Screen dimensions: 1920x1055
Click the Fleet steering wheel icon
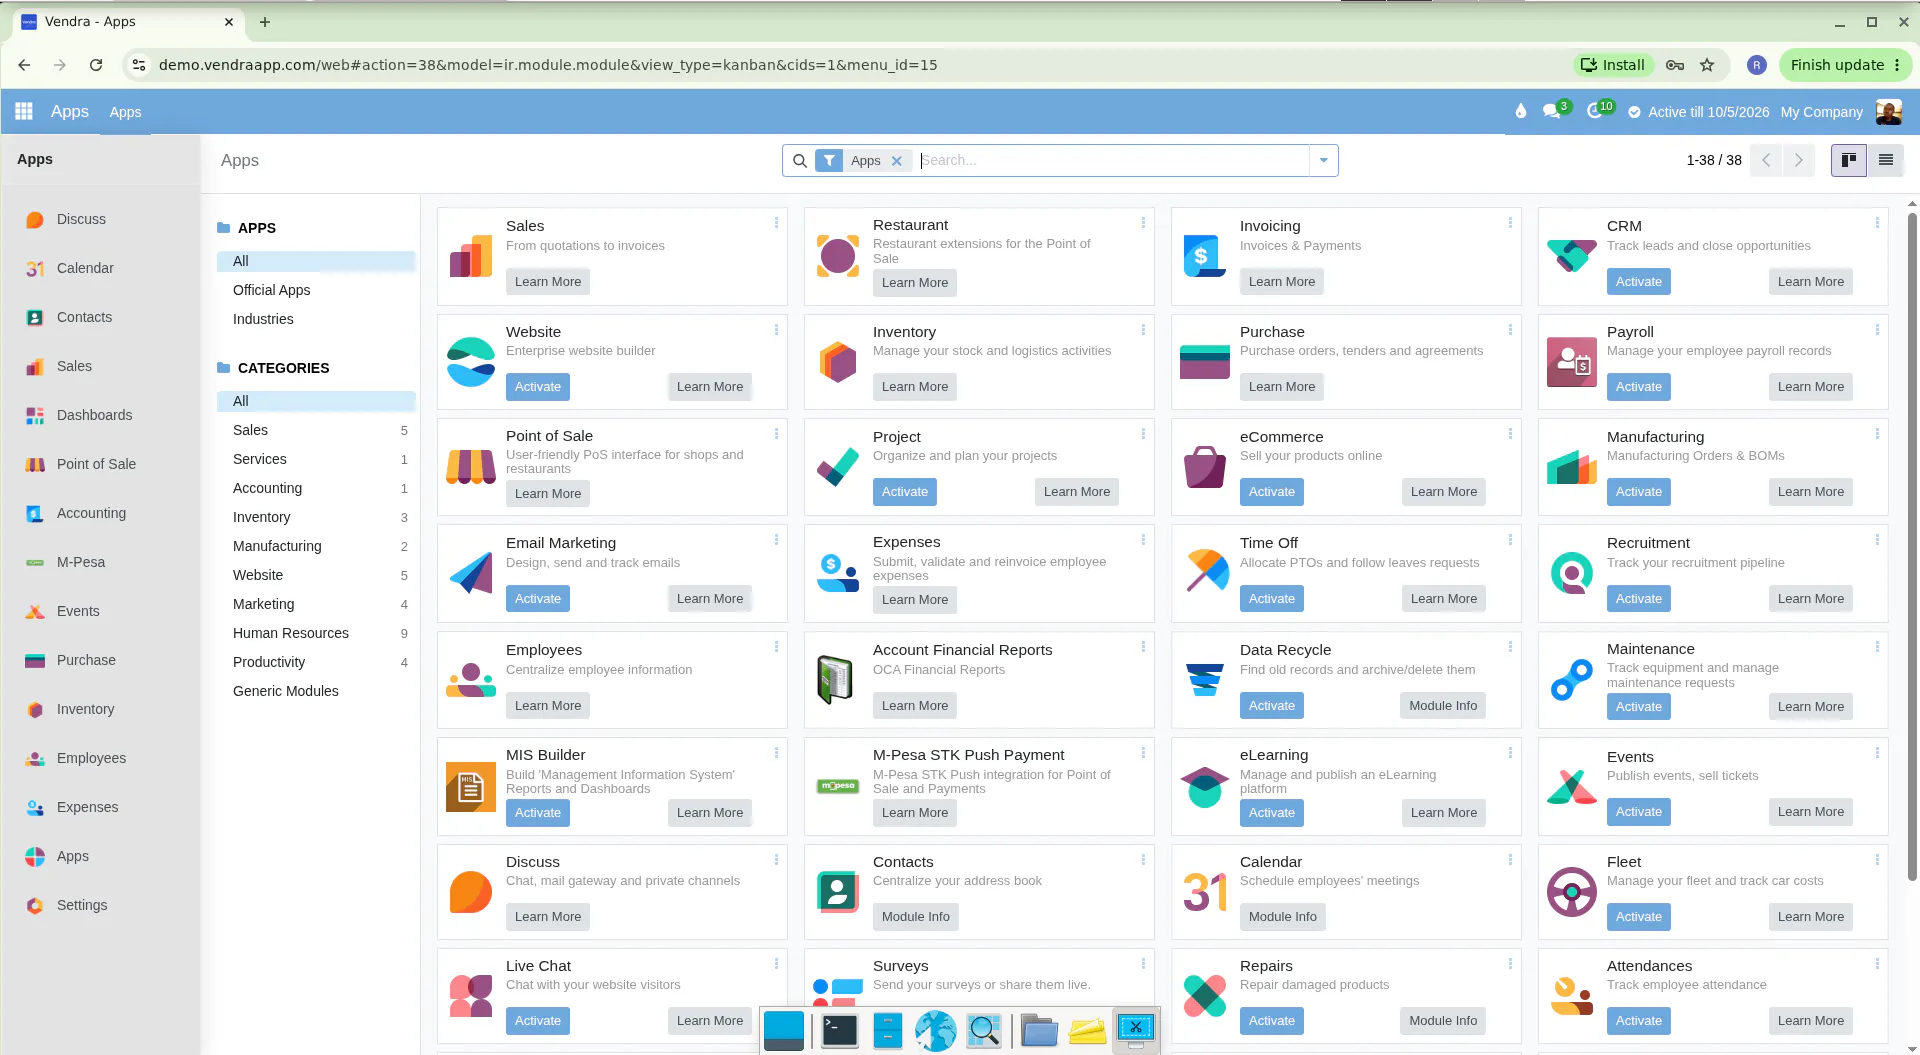1572,892
